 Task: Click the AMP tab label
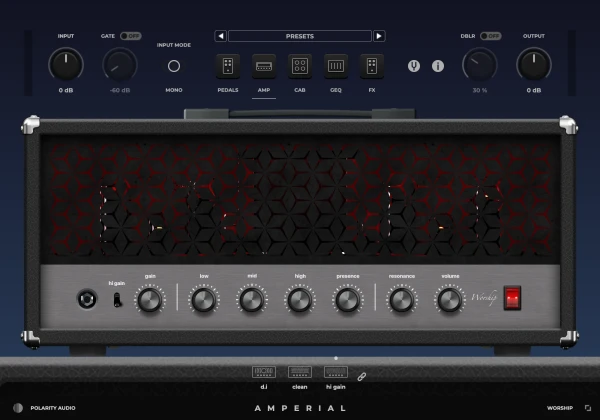[x=264, y=90]
